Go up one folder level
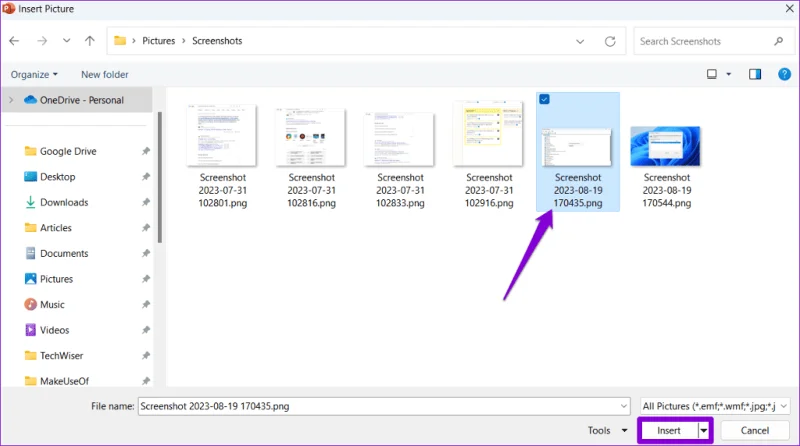 90,41
